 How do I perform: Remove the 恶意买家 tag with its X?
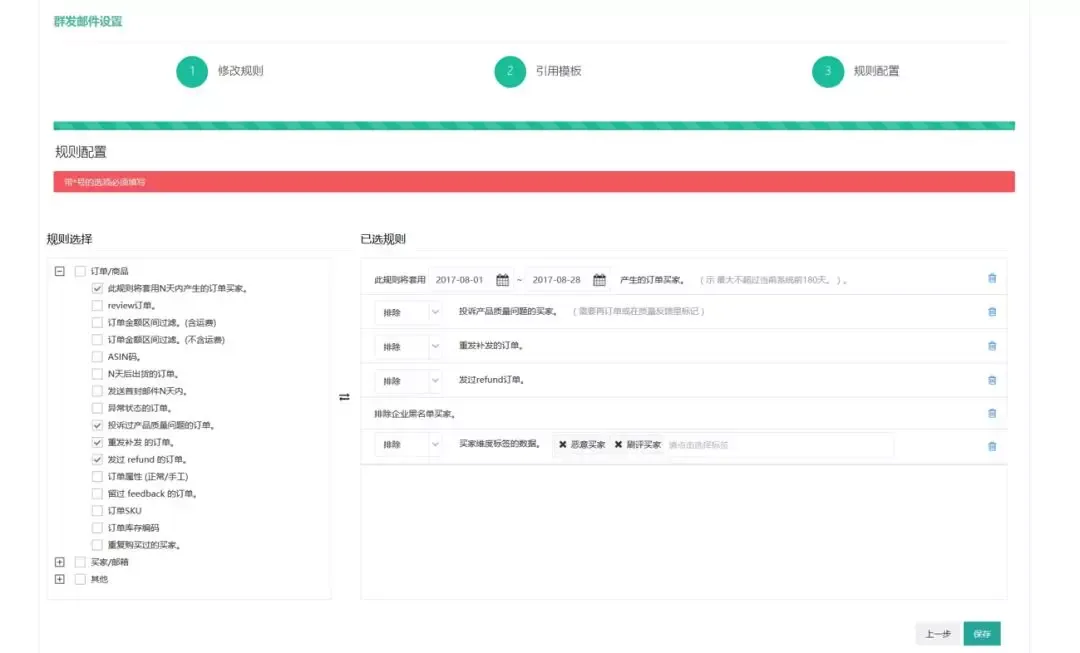pyautogui.click(x=563, y=444)
